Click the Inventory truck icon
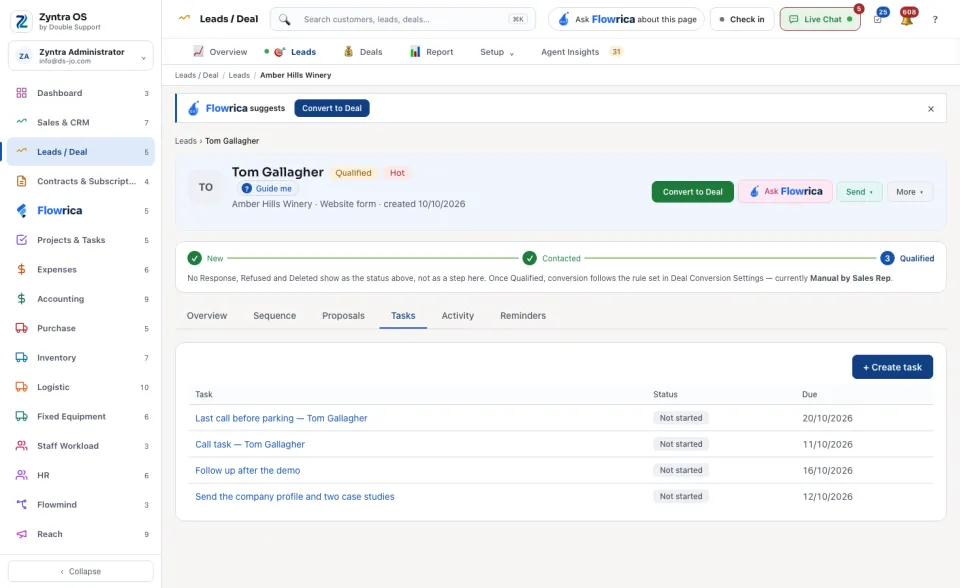This screenshot has width=960, height=588. [21, 358]
